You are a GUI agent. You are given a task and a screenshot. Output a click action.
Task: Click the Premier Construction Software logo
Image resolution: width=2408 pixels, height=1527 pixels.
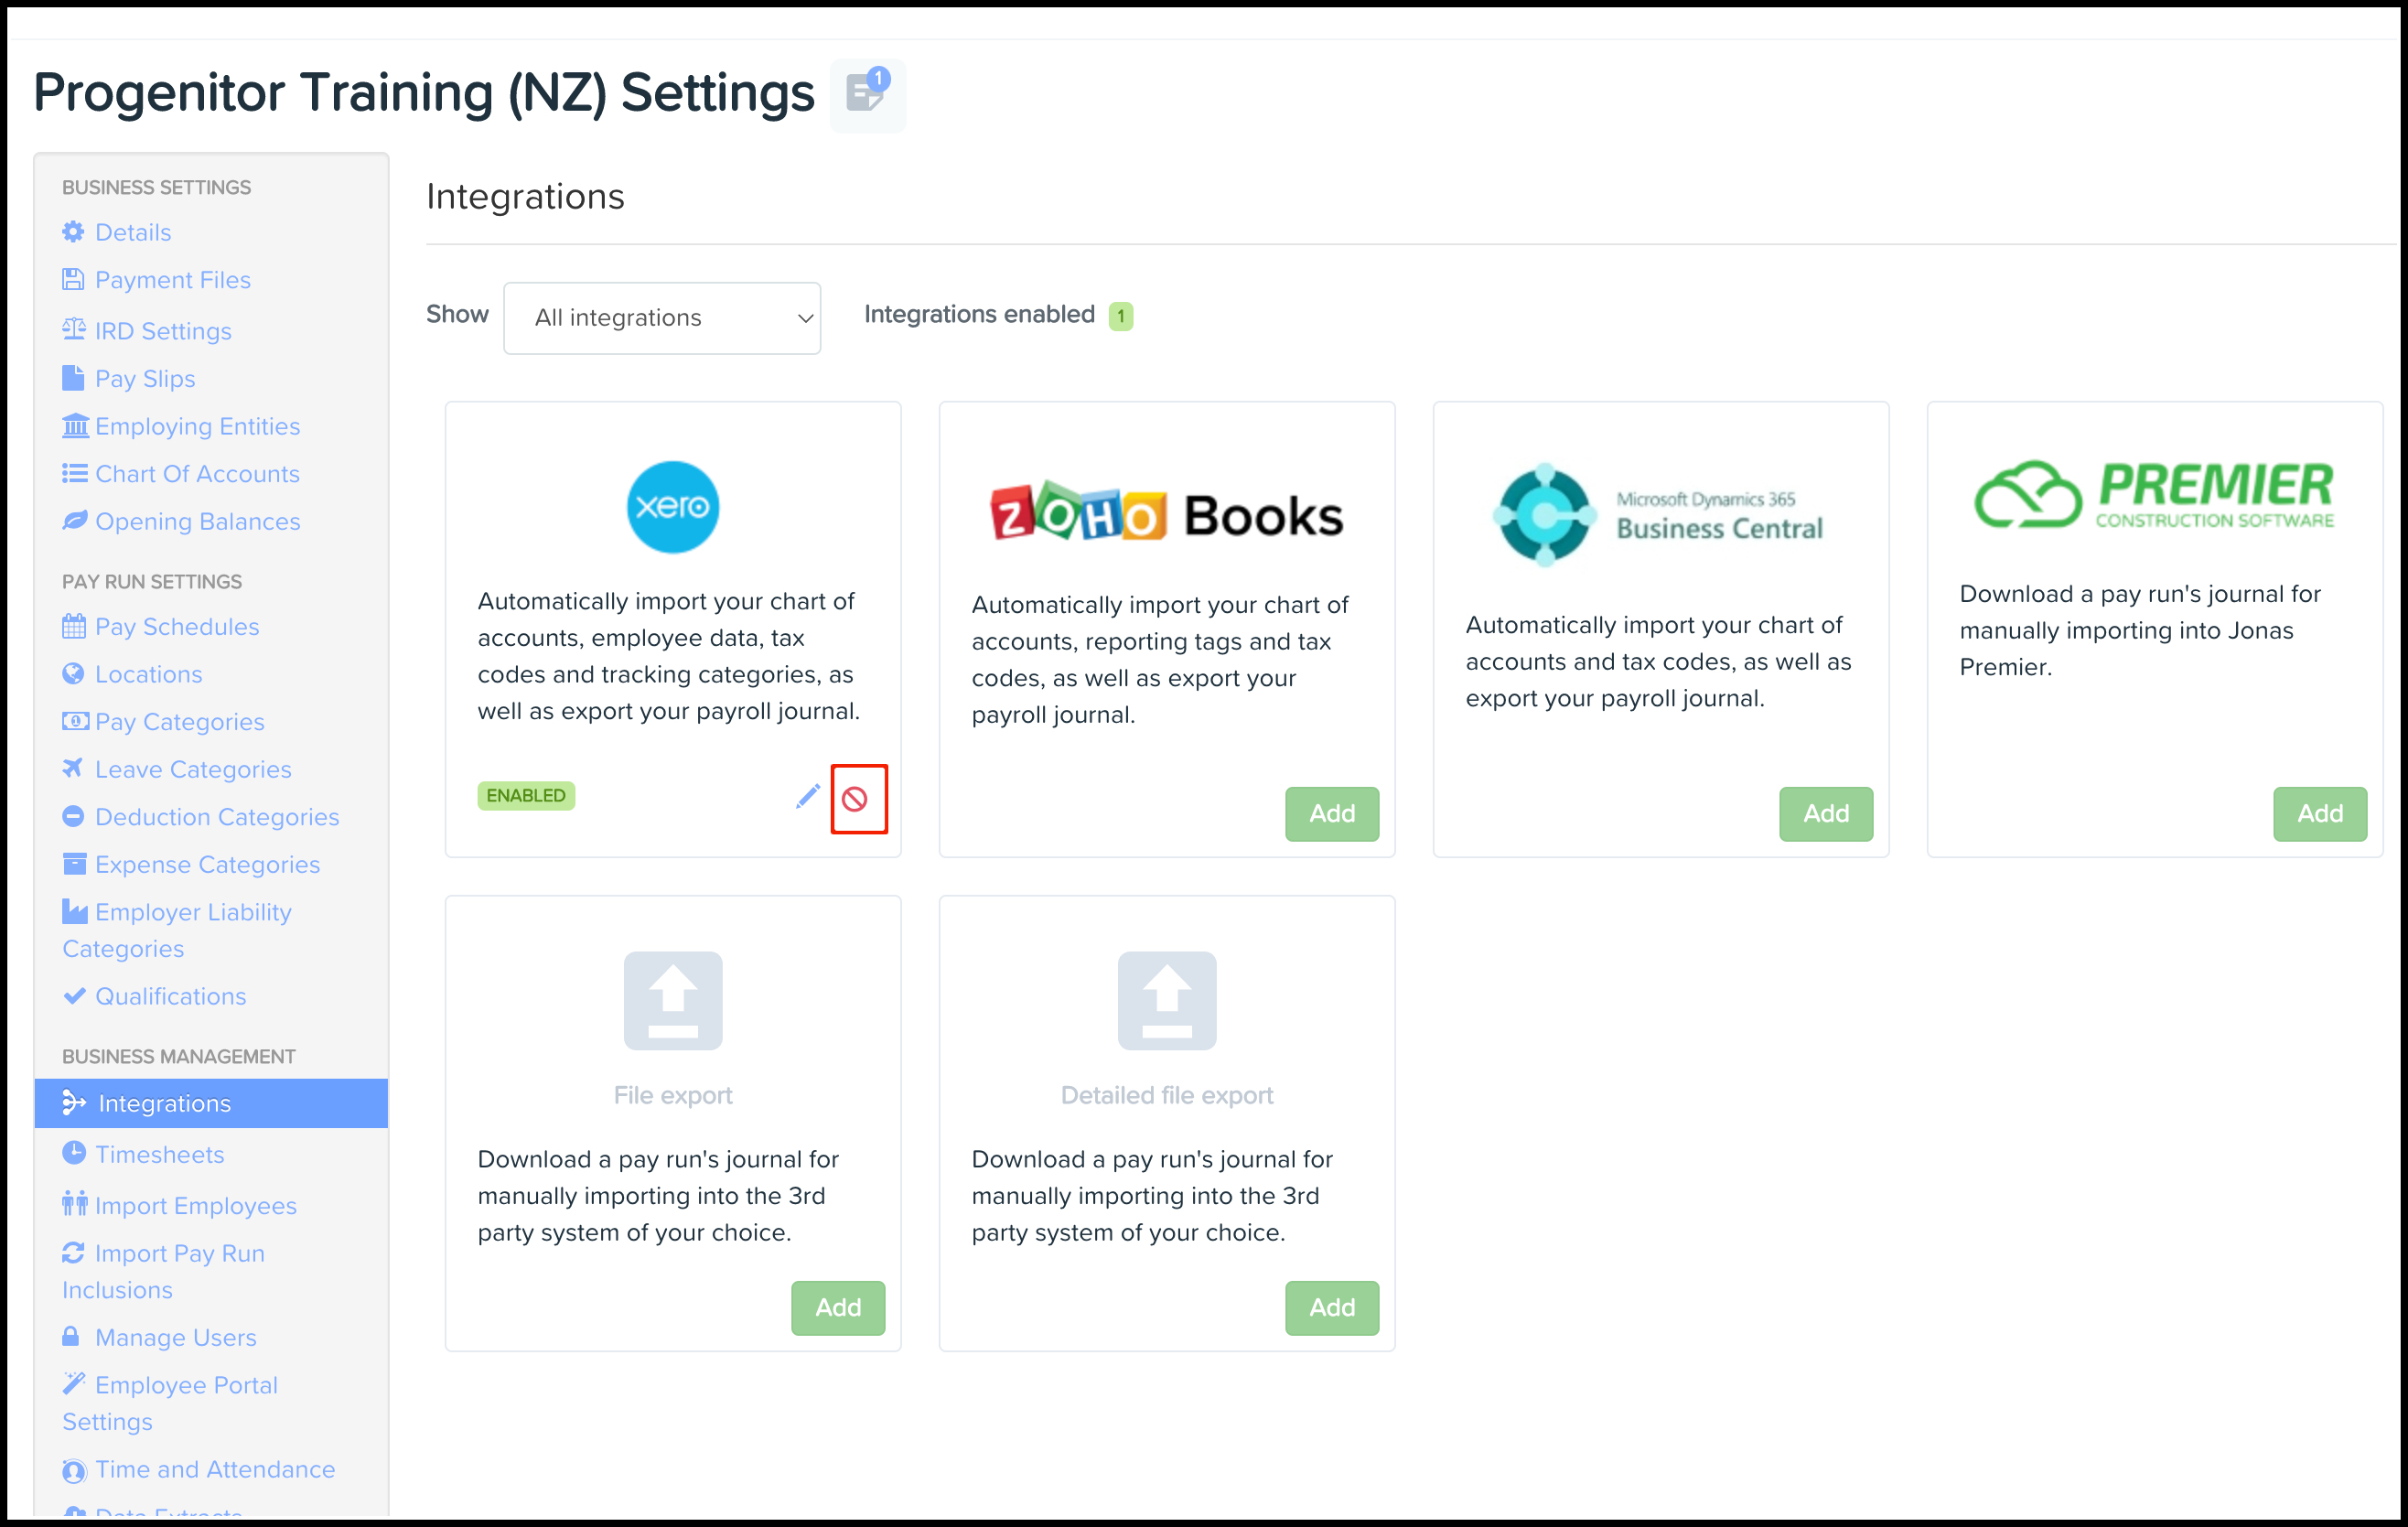[x=2155, y=495]
